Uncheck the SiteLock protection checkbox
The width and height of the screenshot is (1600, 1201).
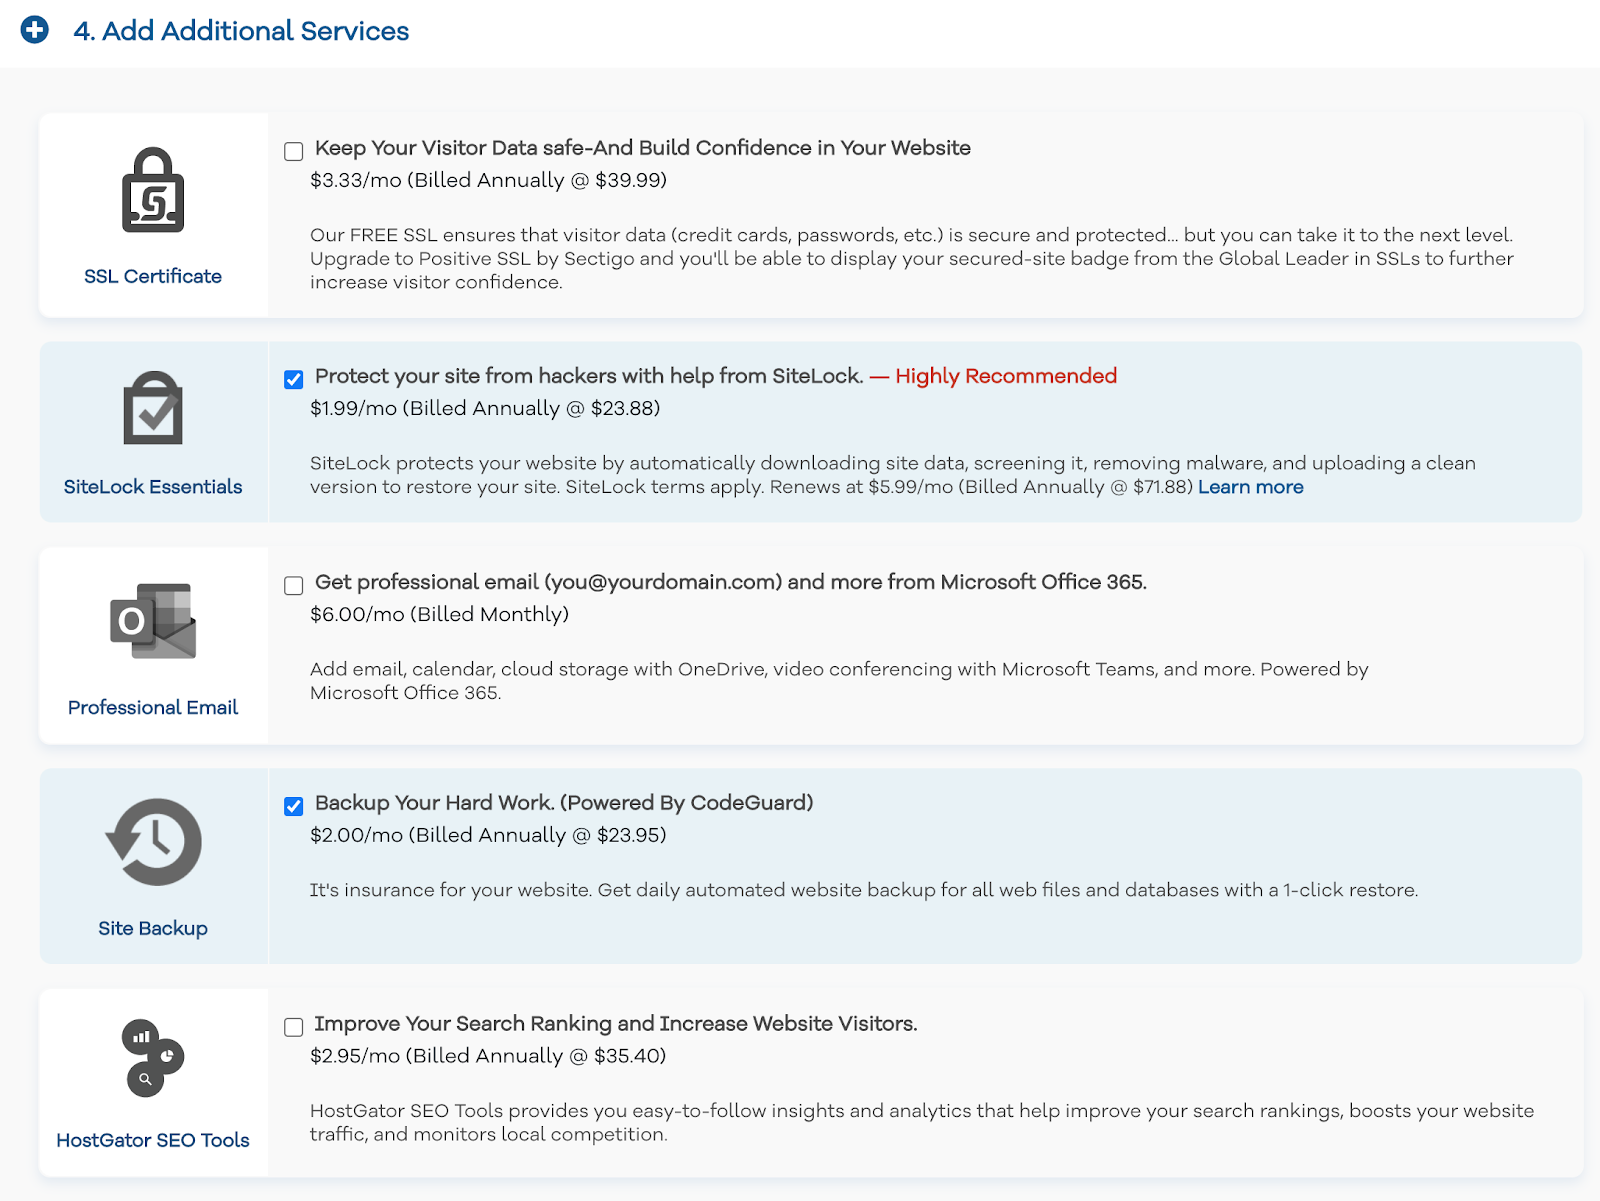(294, 379)
